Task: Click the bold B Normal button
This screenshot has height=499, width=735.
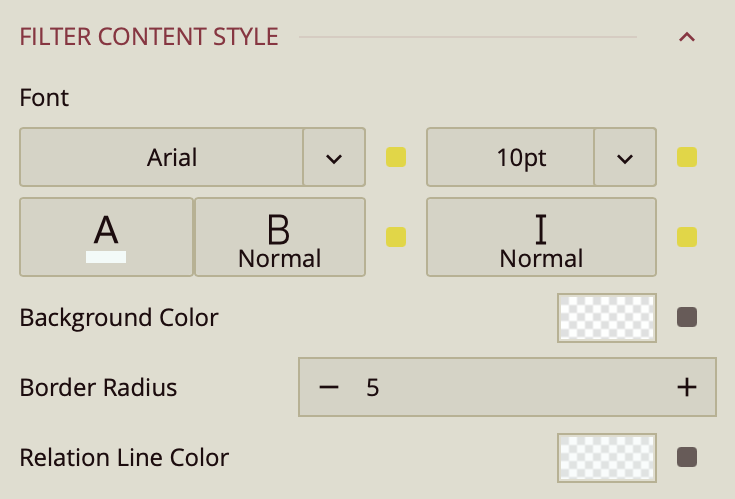Action: [279, 237]
